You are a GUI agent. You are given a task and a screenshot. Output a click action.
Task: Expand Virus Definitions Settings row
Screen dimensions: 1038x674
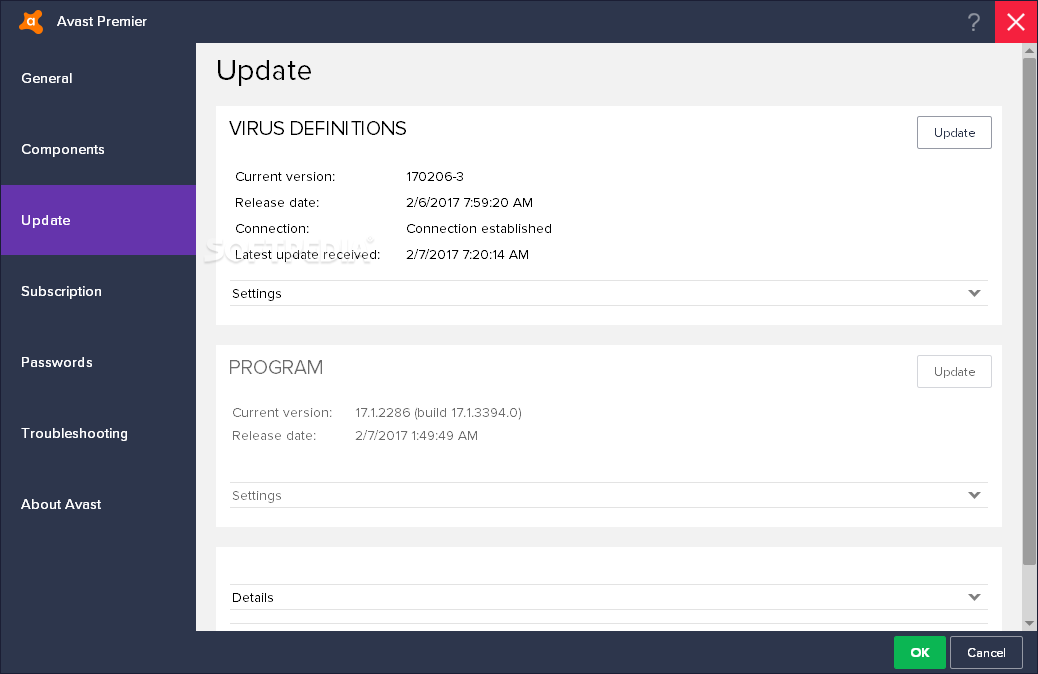[608, 293]
